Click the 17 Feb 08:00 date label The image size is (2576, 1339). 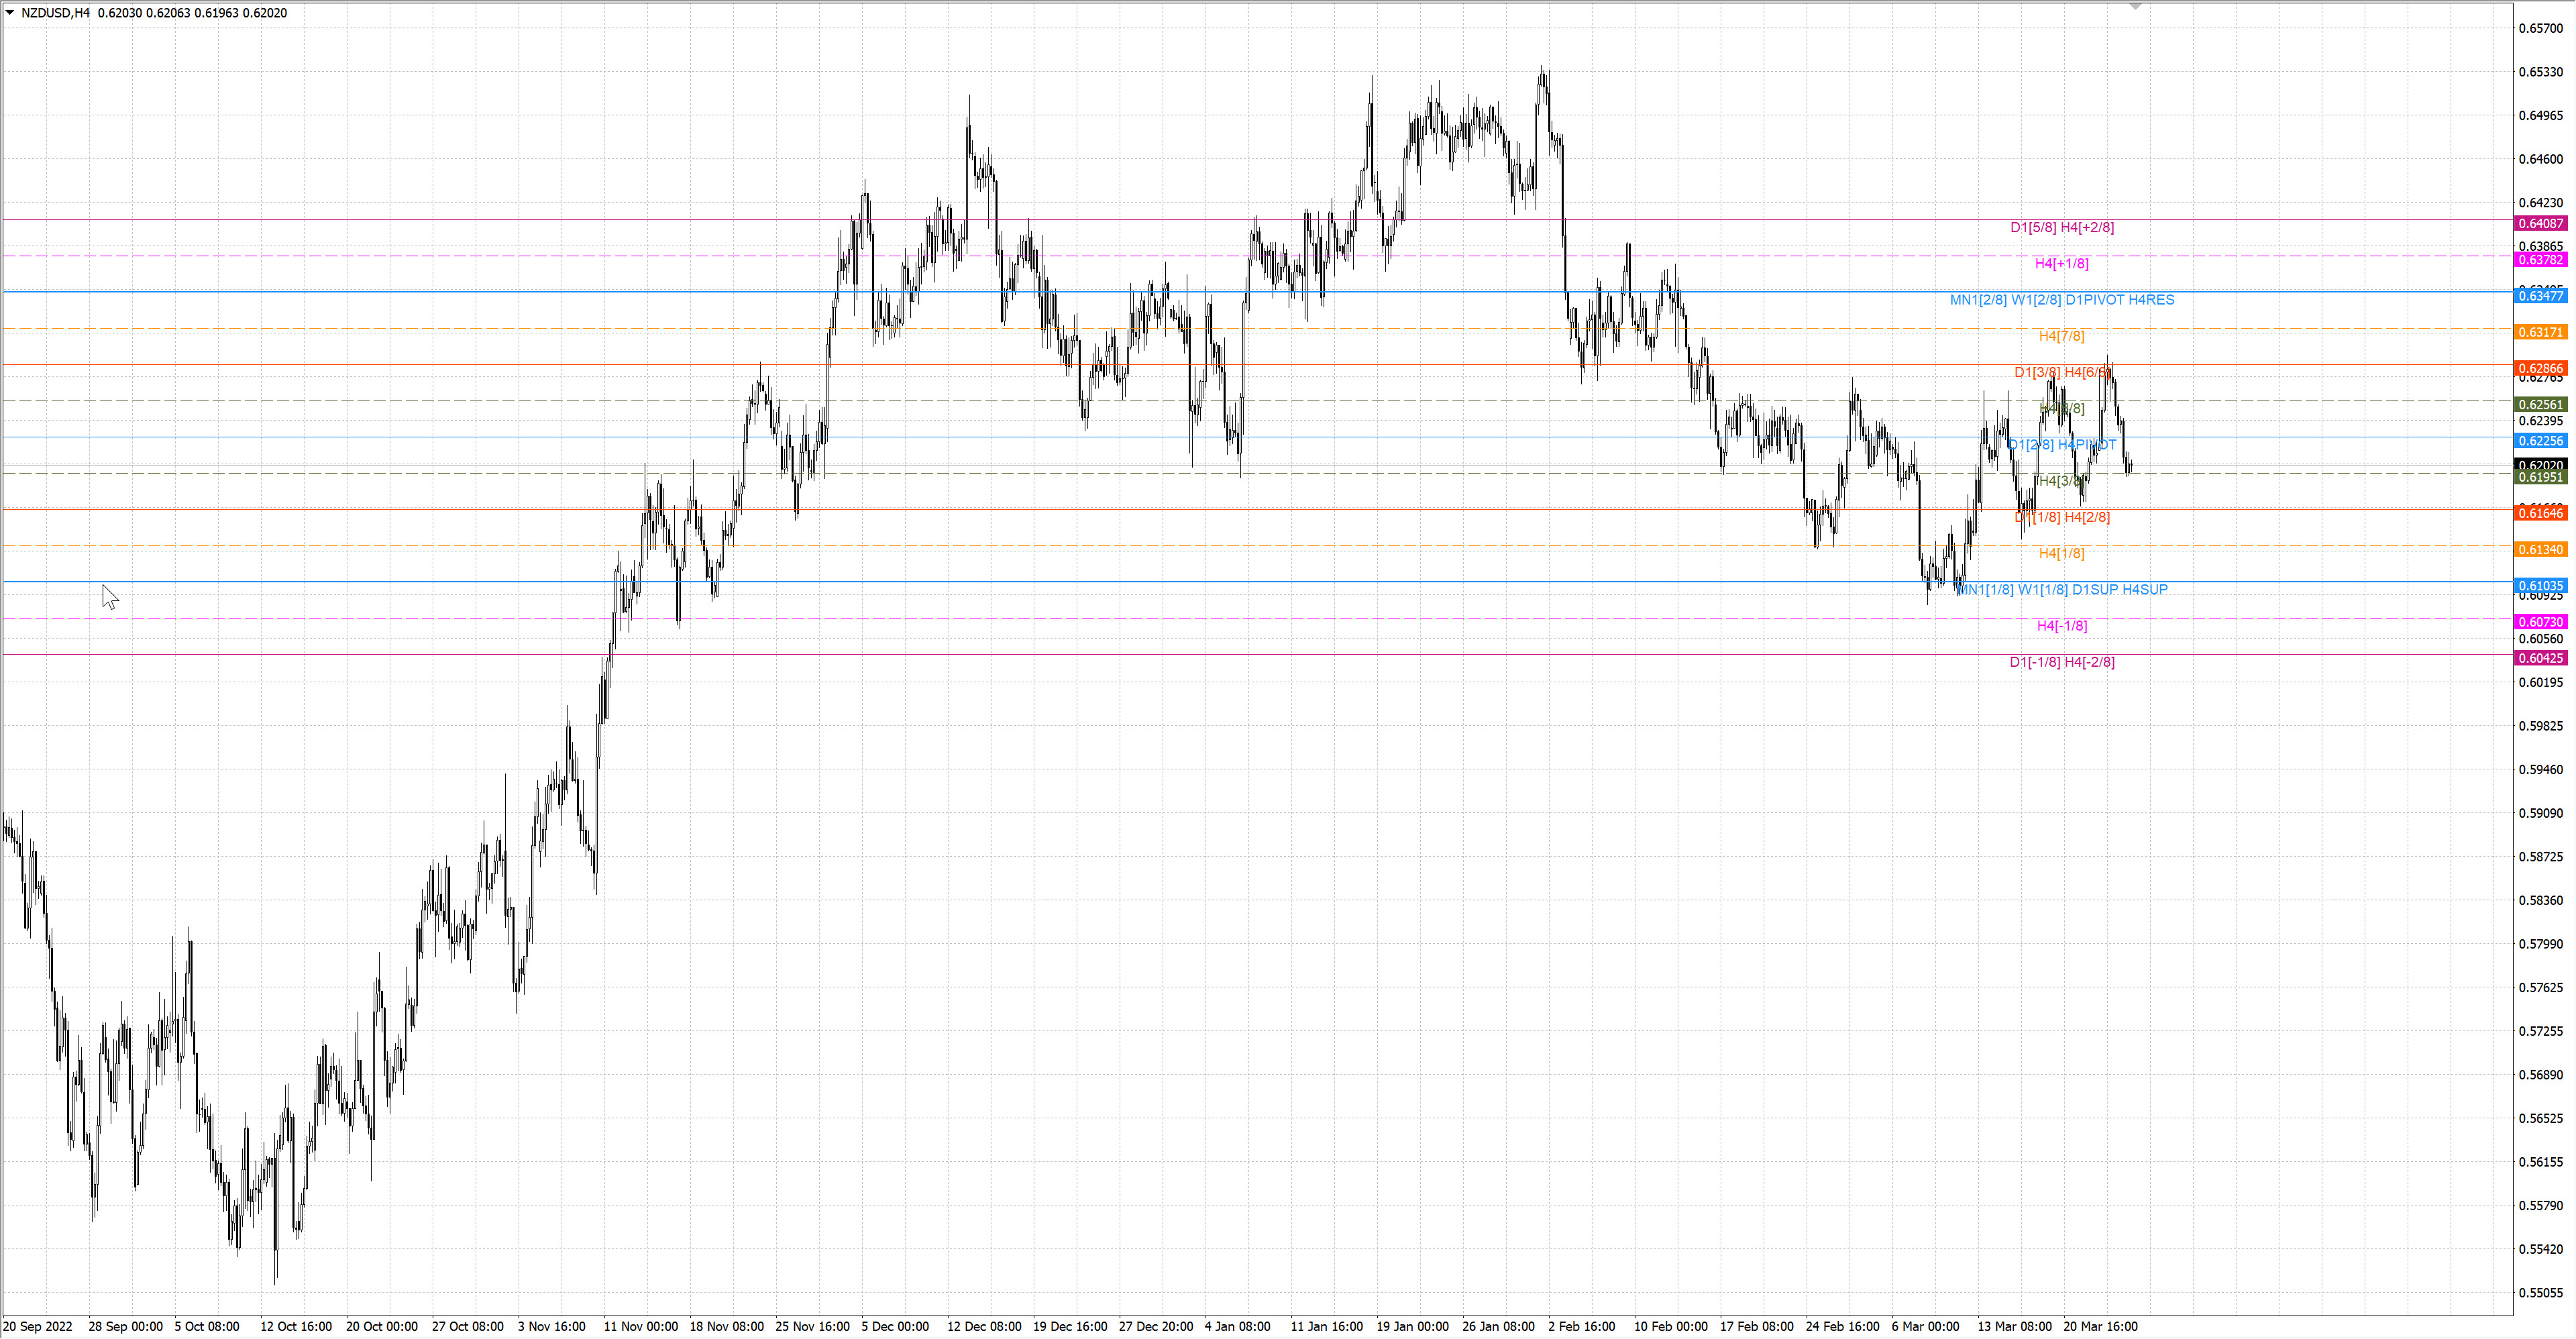pos(1757,1327)
